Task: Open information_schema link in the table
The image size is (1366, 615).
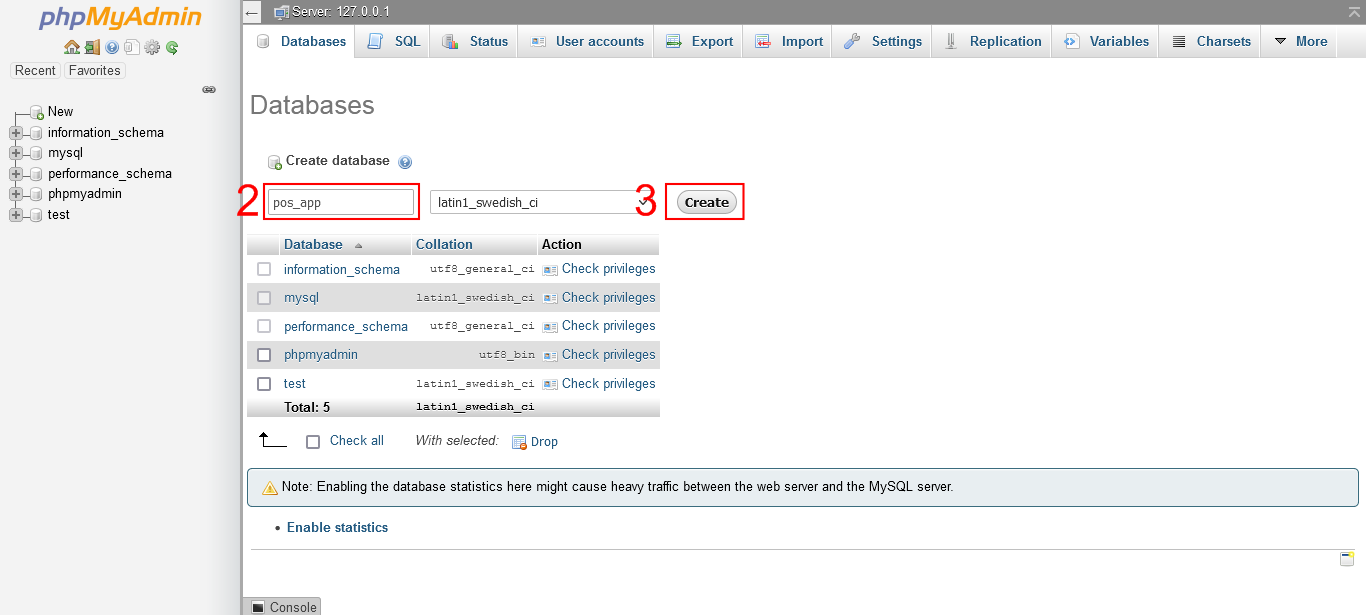Action: (x=342, y=270)
